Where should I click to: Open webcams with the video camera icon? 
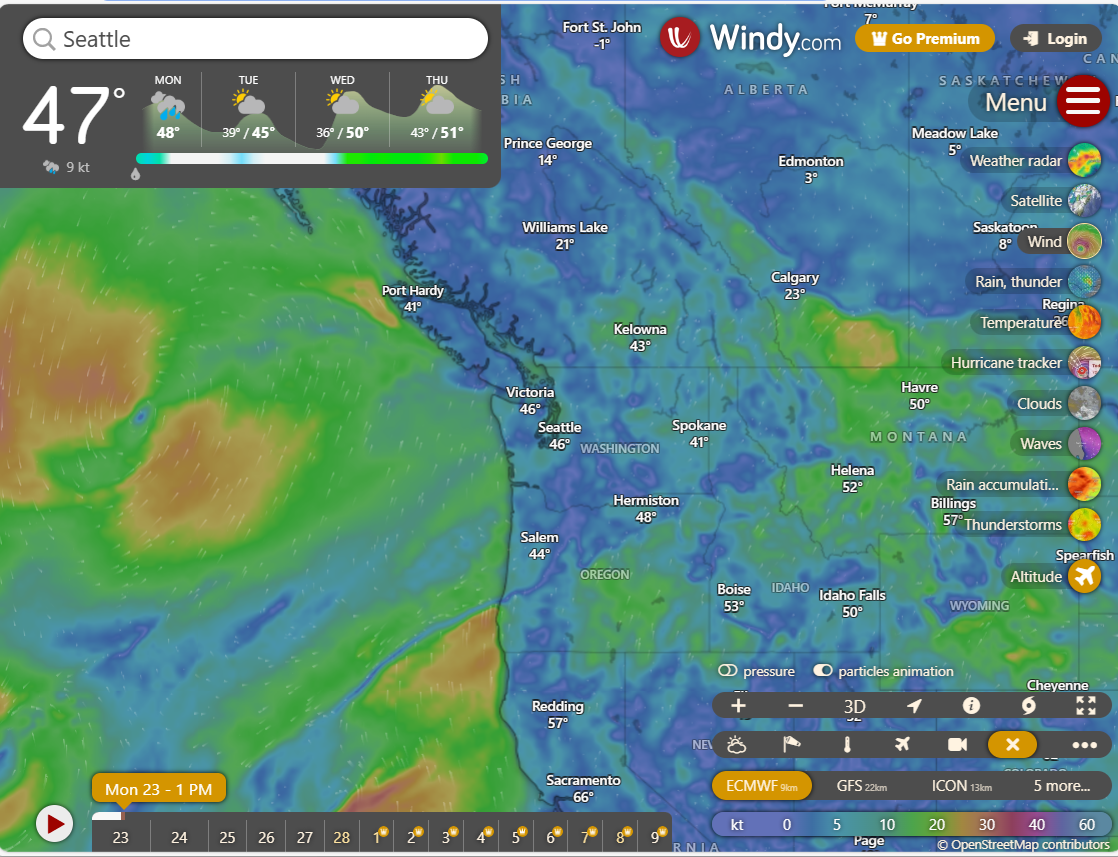[957, 745]
